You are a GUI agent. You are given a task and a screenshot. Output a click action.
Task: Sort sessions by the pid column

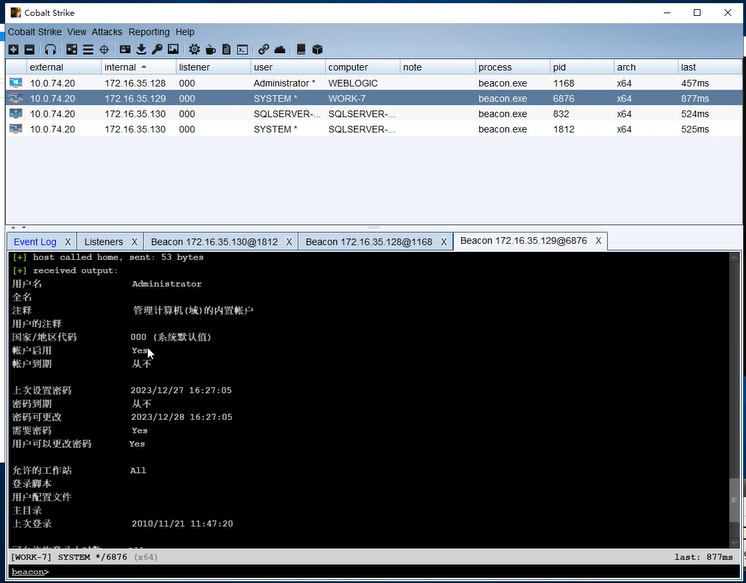click(x=582, y=67)
